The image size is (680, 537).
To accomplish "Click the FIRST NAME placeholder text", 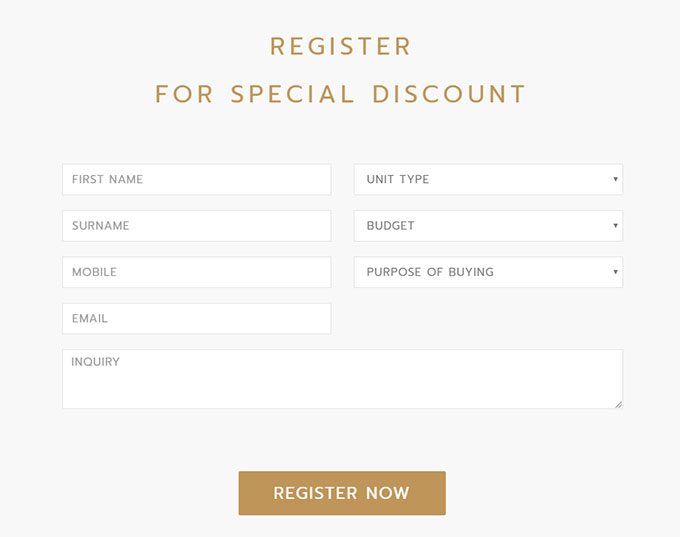I will pos(108,180).
